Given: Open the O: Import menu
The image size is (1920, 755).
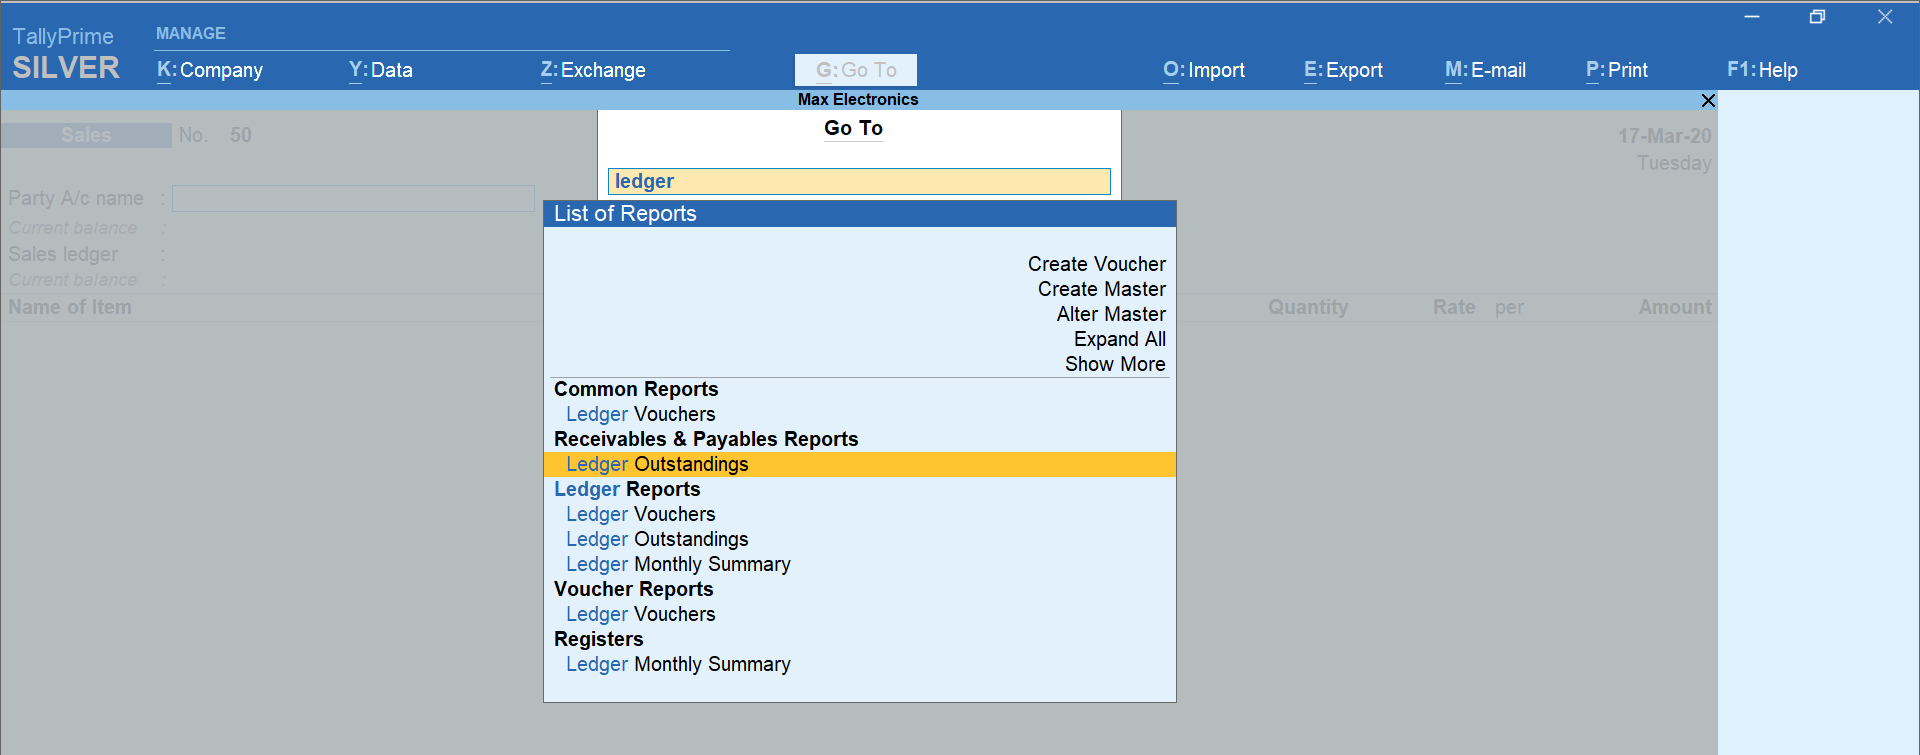Looking at the screenshot, I should tap(1204, 70).
